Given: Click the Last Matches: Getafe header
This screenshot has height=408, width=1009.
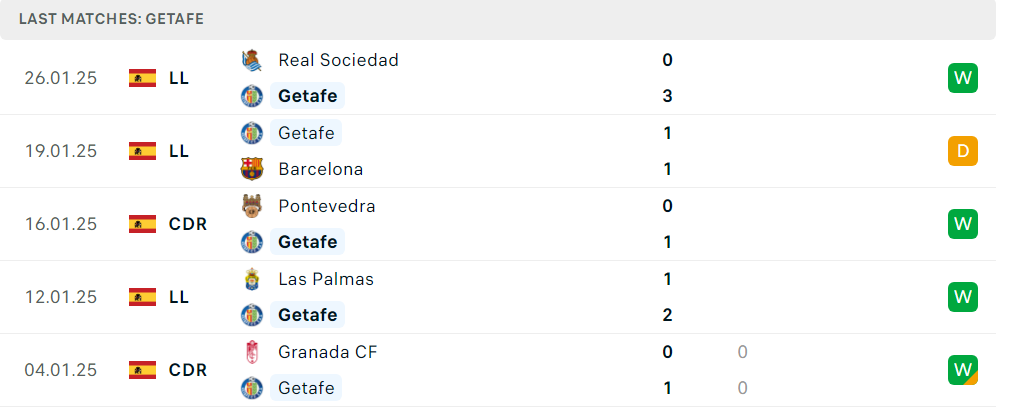Looking at the screenshot, I should click(x=111, y=19).
